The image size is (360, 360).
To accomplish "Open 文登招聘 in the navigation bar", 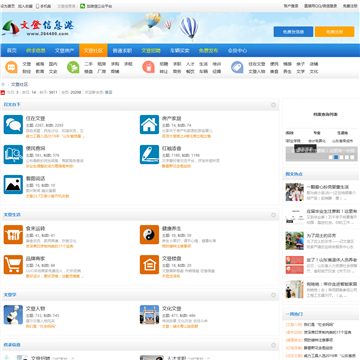I will 151,51.
